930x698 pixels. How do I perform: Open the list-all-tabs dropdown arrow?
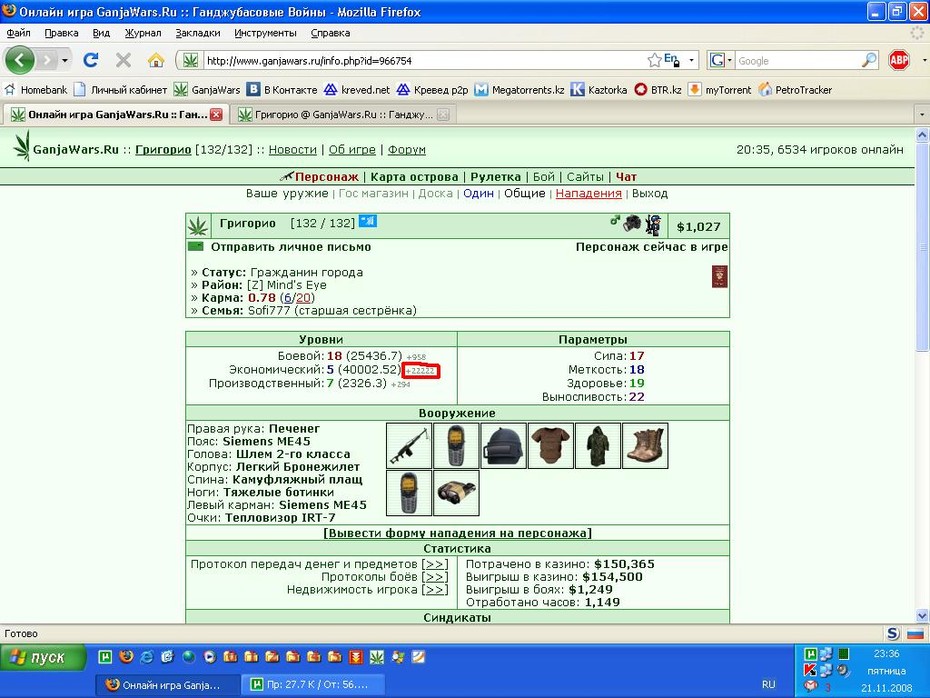922,114
